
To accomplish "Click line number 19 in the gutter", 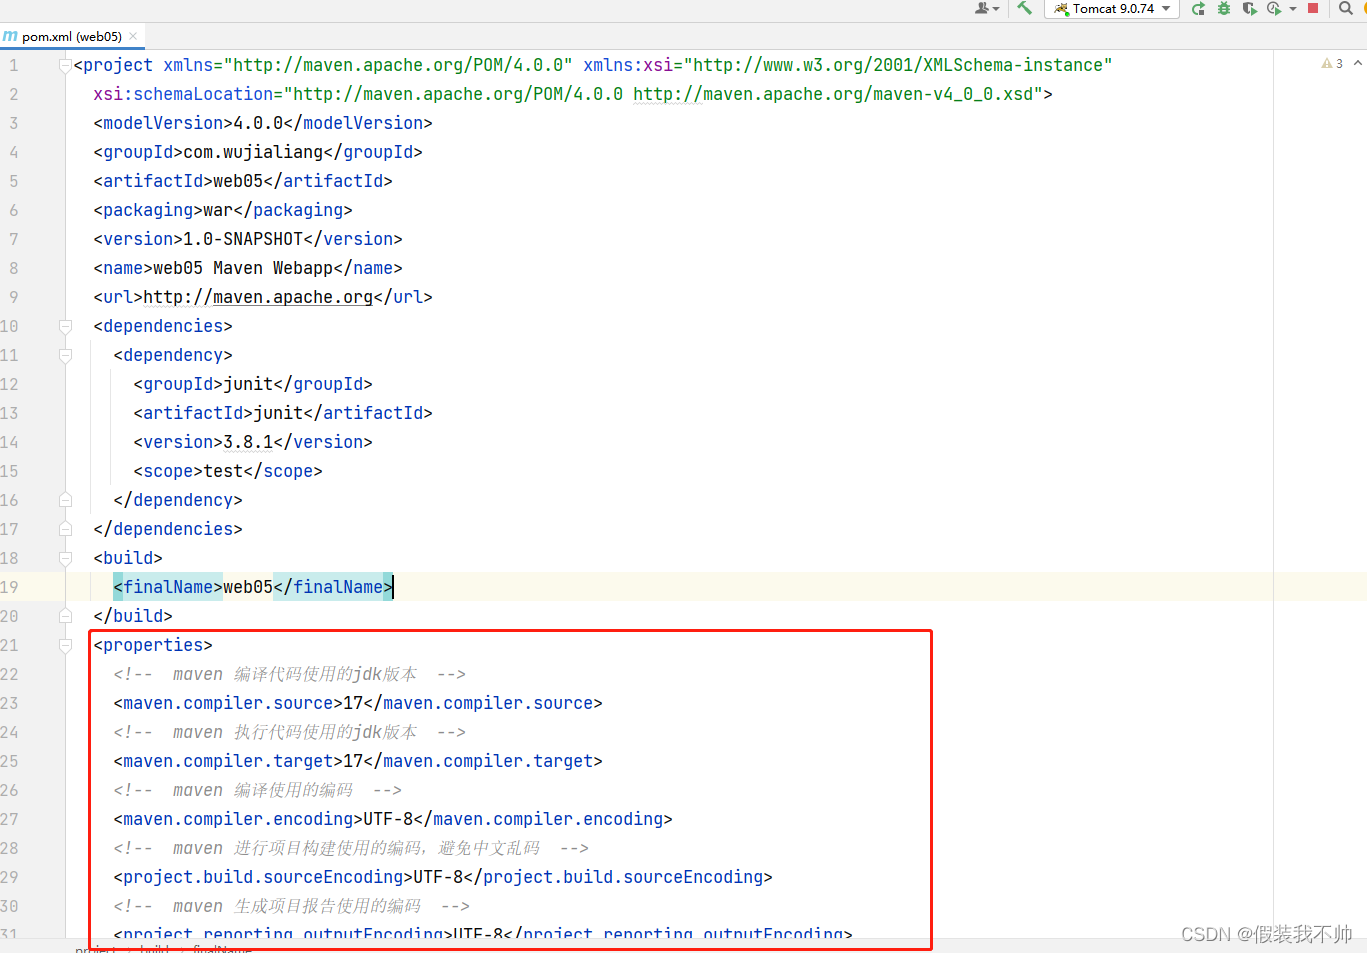I will 10,587.
